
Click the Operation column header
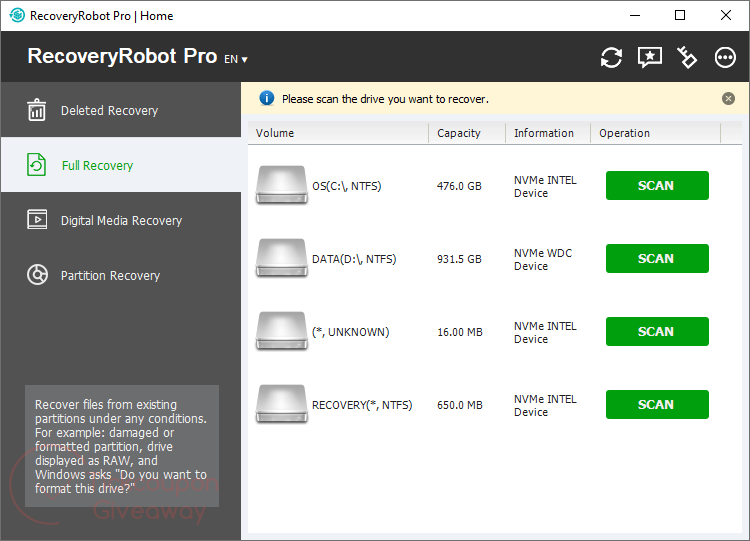click(x=656, y=133)
